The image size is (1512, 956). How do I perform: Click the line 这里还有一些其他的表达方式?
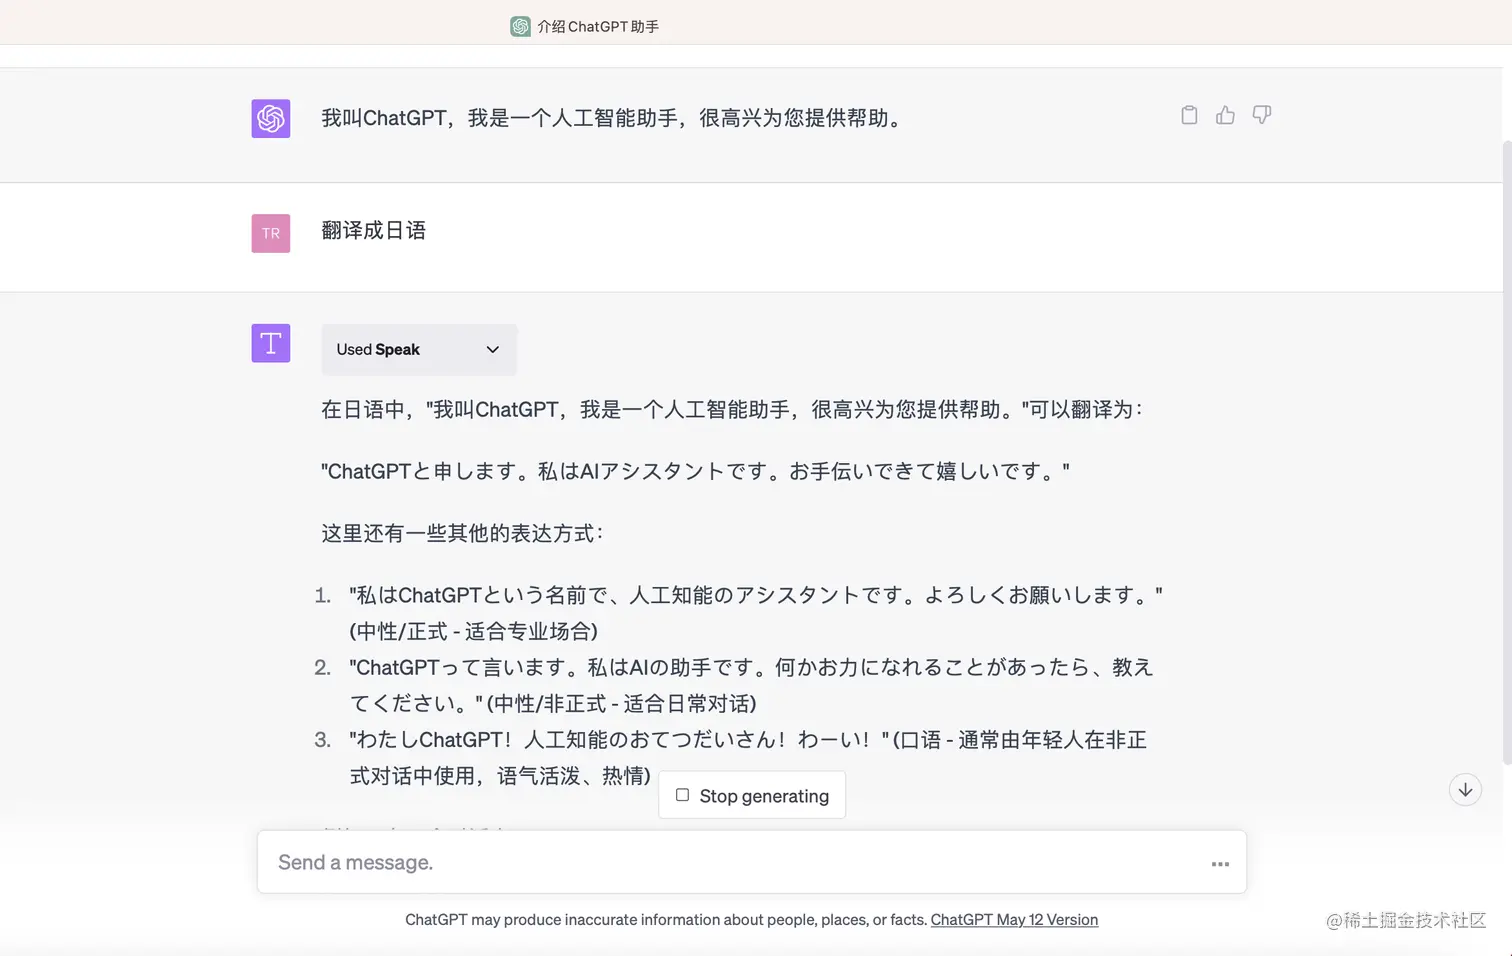pos(462,533)
